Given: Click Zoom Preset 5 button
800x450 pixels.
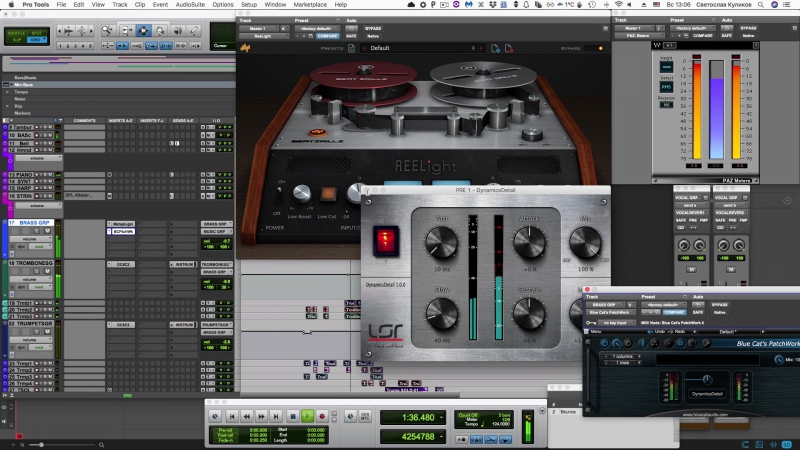Looking at the screenshot, I should click(x=91, y=46).
